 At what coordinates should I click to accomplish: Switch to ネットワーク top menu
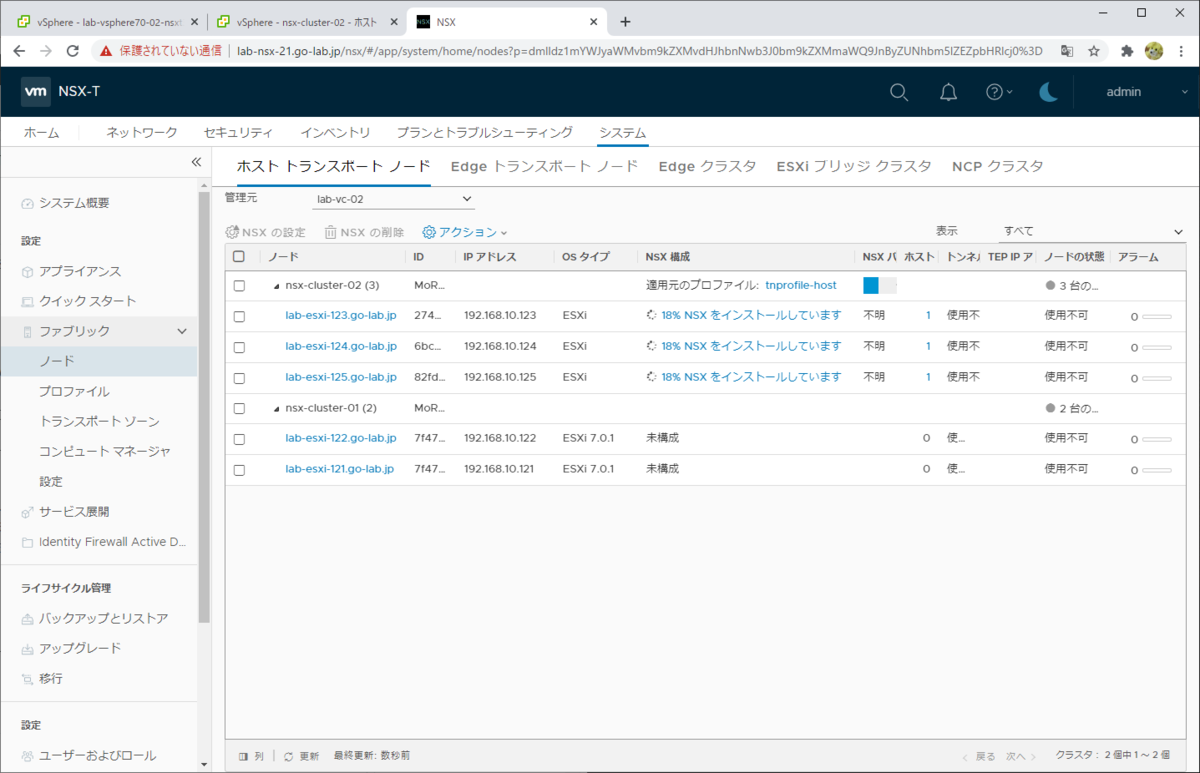[x=142, y=133]
